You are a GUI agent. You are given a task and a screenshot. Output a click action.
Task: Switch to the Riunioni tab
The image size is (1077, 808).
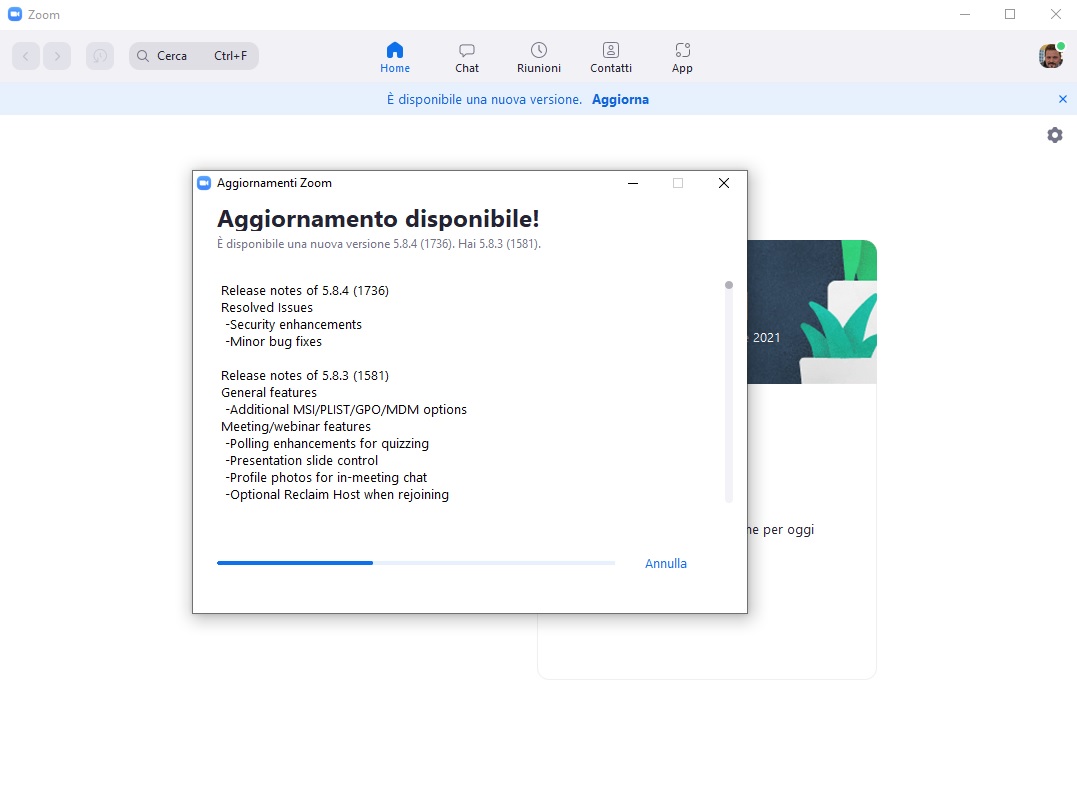click(x=539, y=58)
